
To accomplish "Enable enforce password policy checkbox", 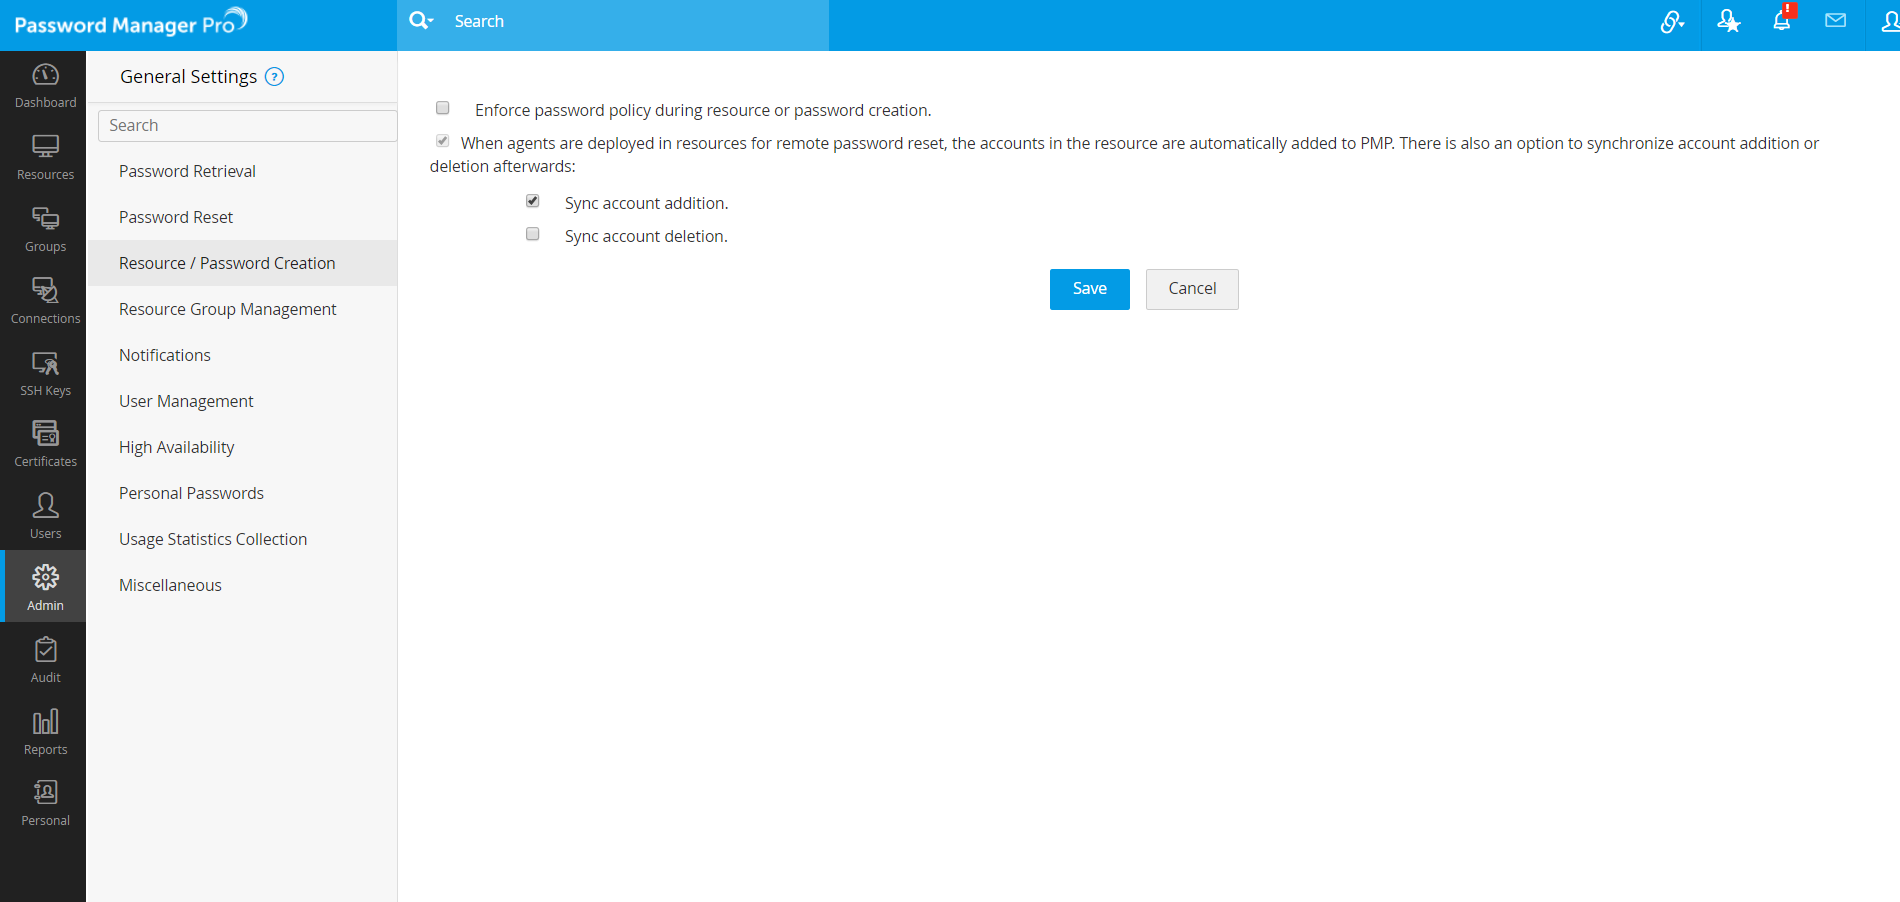I will click(x=443, y=108).
